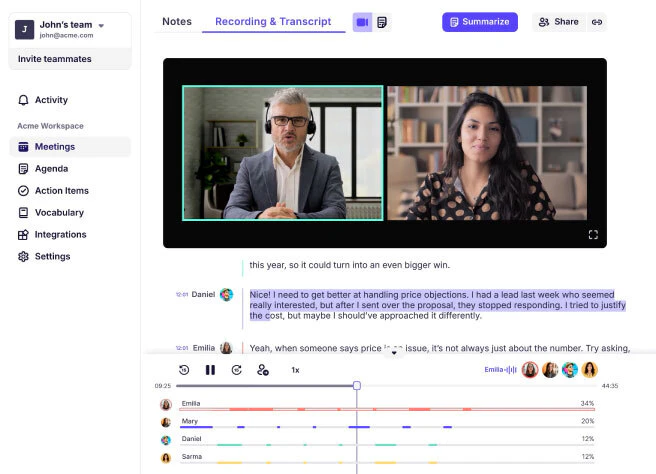Click the speaker filter icon in player
Viewport: 656px width, 474px height.
click(x=263, y=370)
